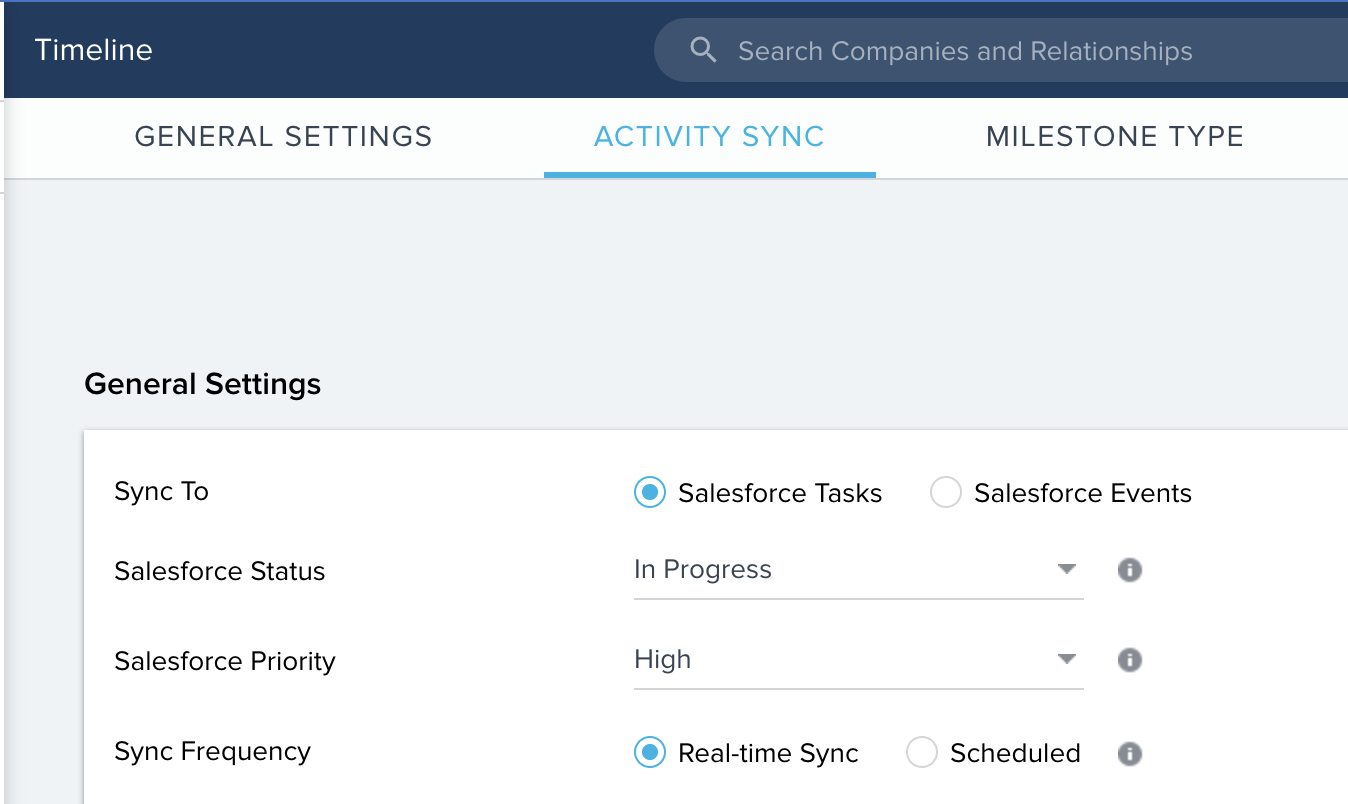The height and width of the screenshot is (804, 1348).
Task: Click the Salesforce Status label
Action: [x=220, y=571]
